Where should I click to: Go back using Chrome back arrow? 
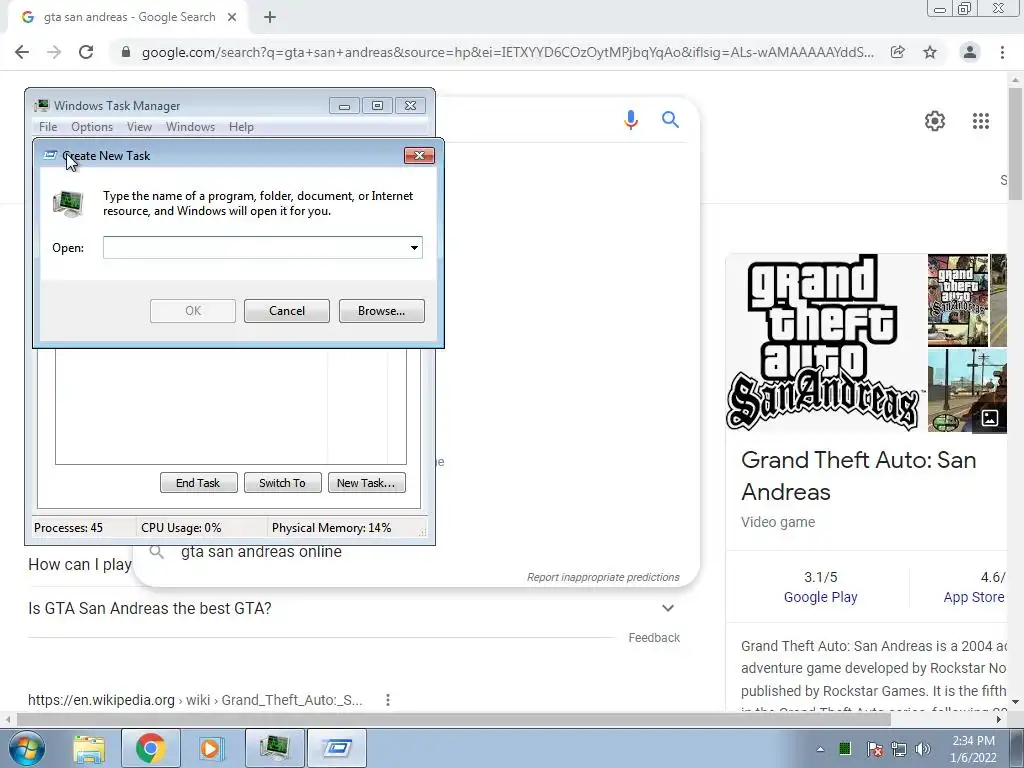(x=22, y=52)
